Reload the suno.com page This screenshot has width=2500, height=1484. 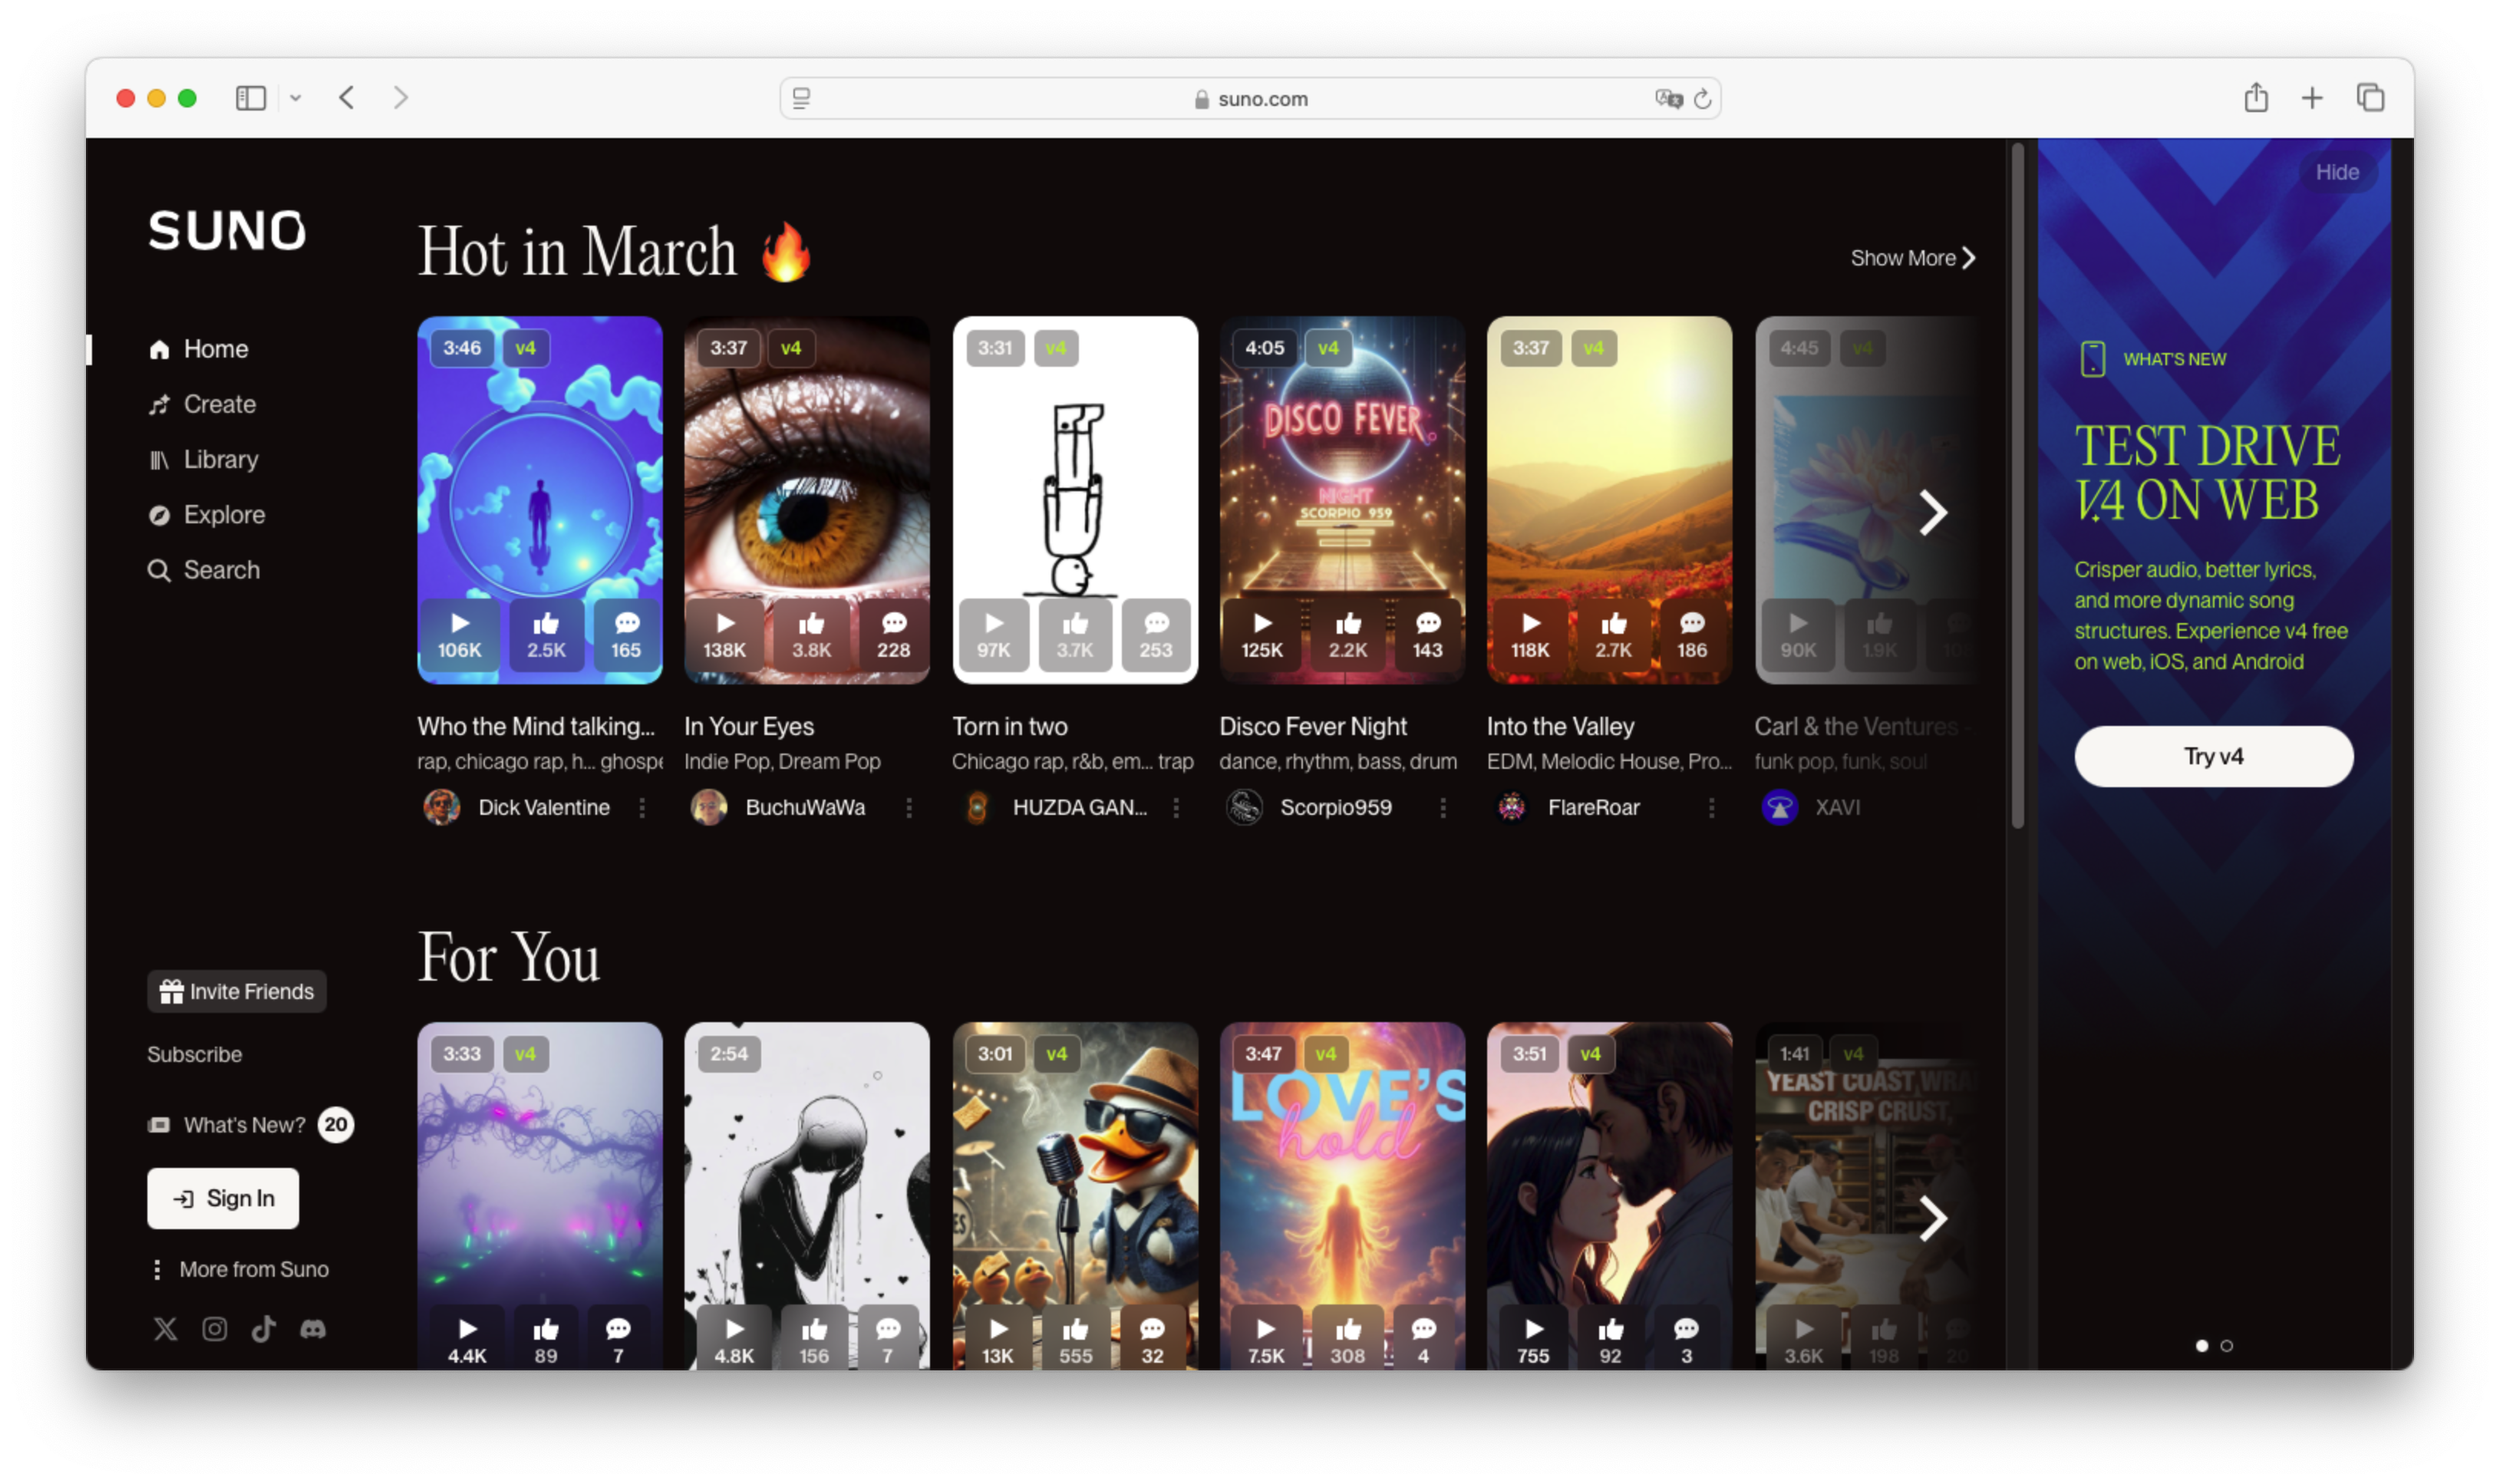pos(1702,99)
